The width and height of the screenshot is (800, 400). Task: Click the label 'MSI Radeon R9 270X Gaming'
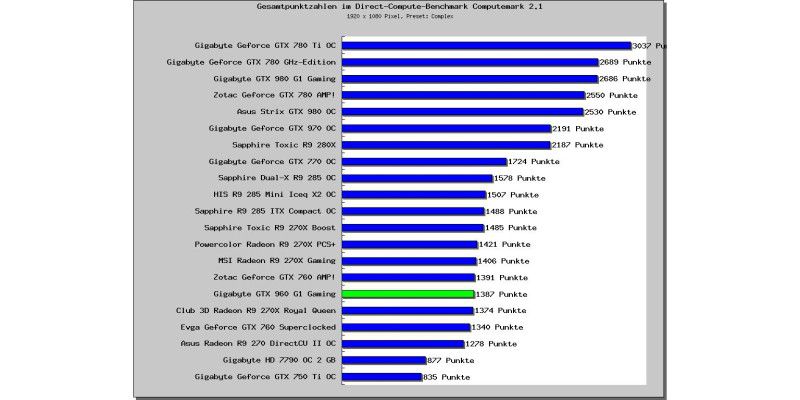277,261
